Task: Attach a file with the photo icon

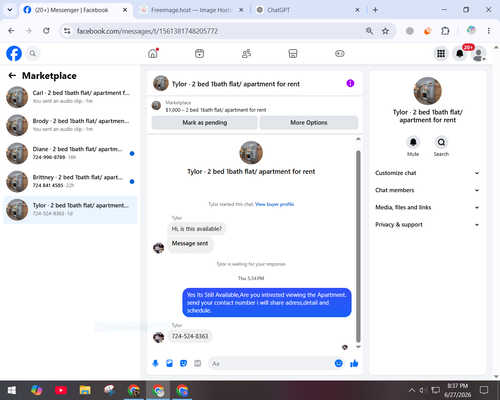Action: 169,363
